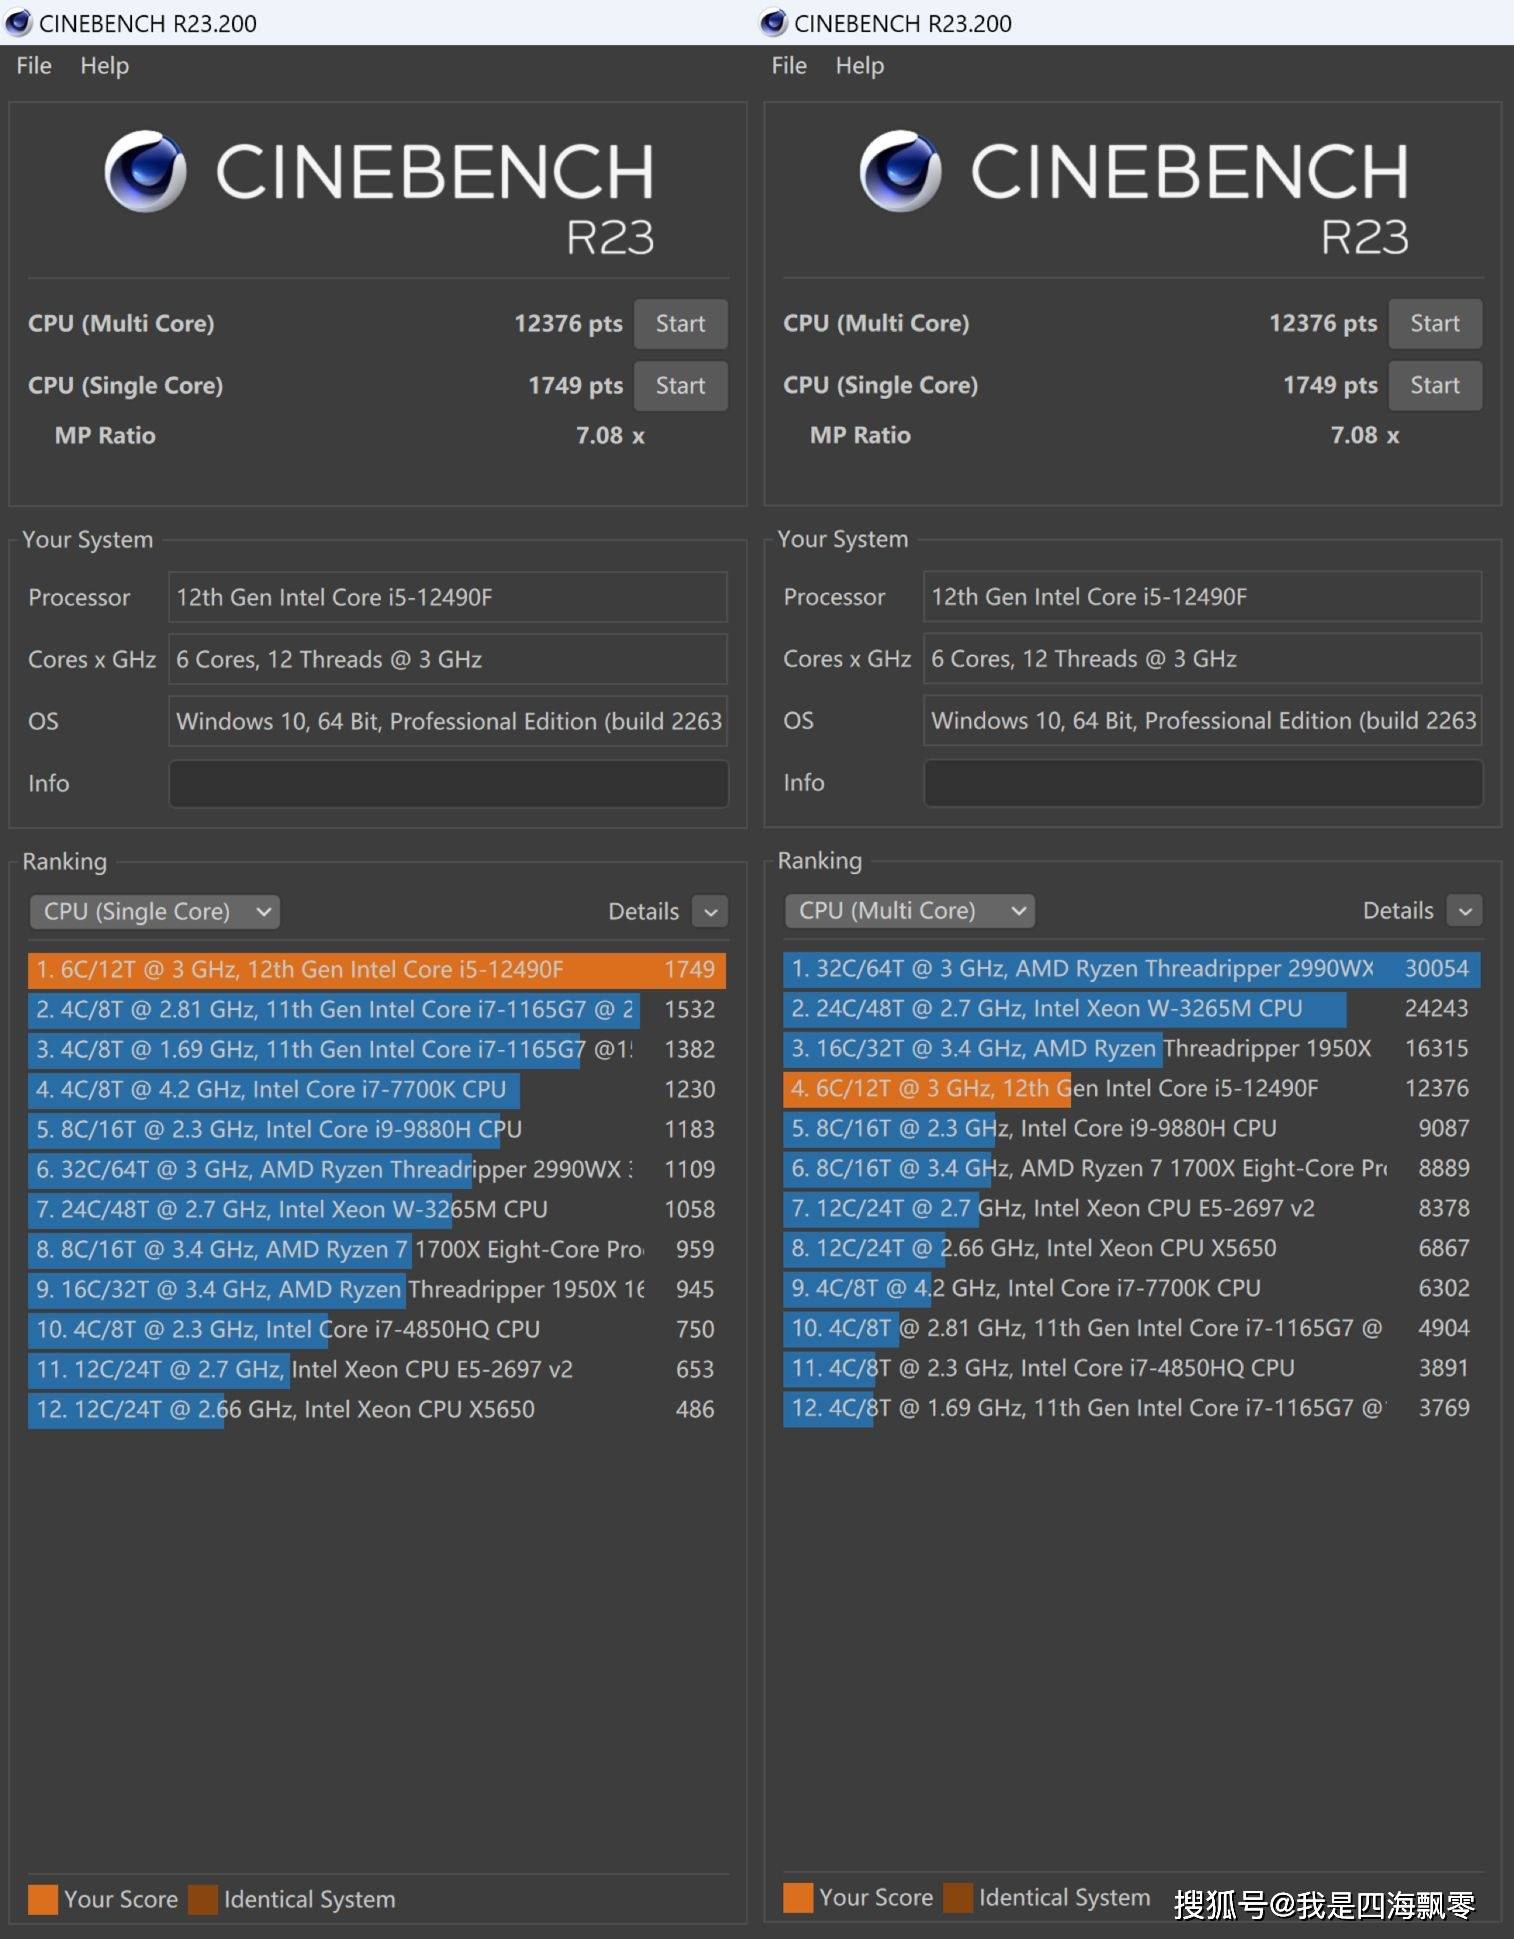Open CPU (Single Core) ranking dropdown
The image size is (1514, 1939).
[155, 912]
